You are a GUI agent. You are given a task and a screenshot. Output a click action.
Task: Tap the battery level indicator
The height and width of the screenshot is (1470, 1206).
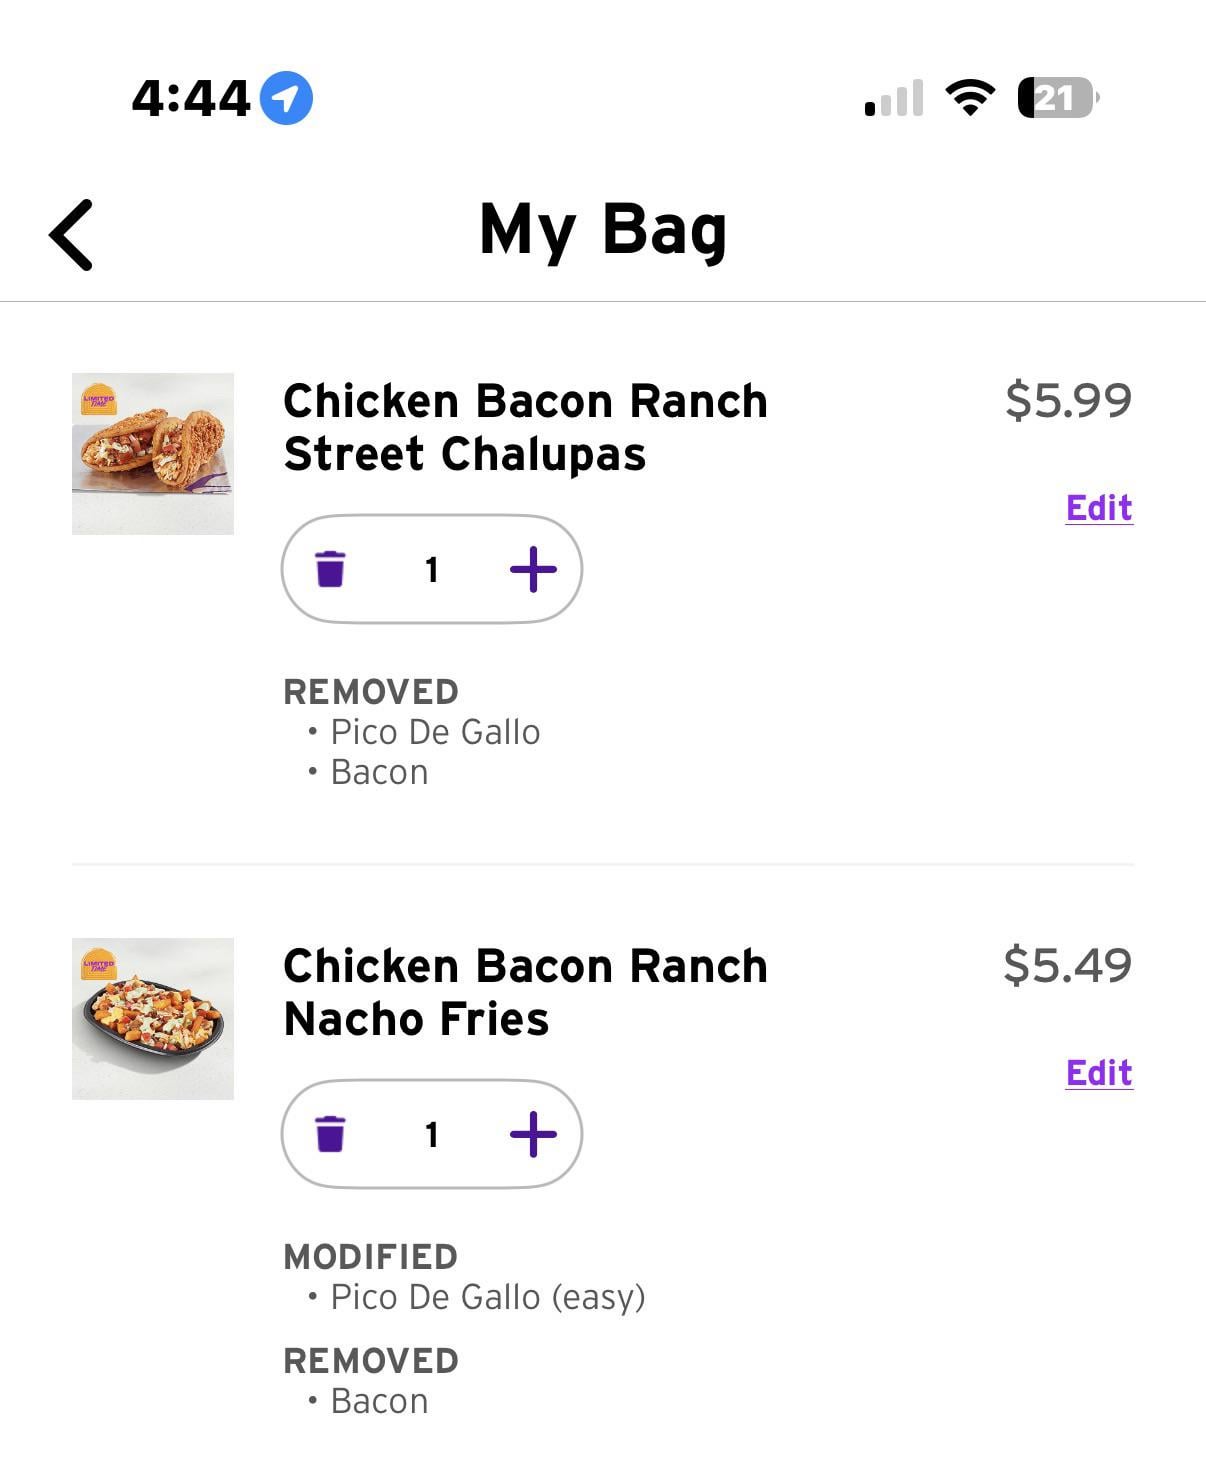pos(1057,98)
